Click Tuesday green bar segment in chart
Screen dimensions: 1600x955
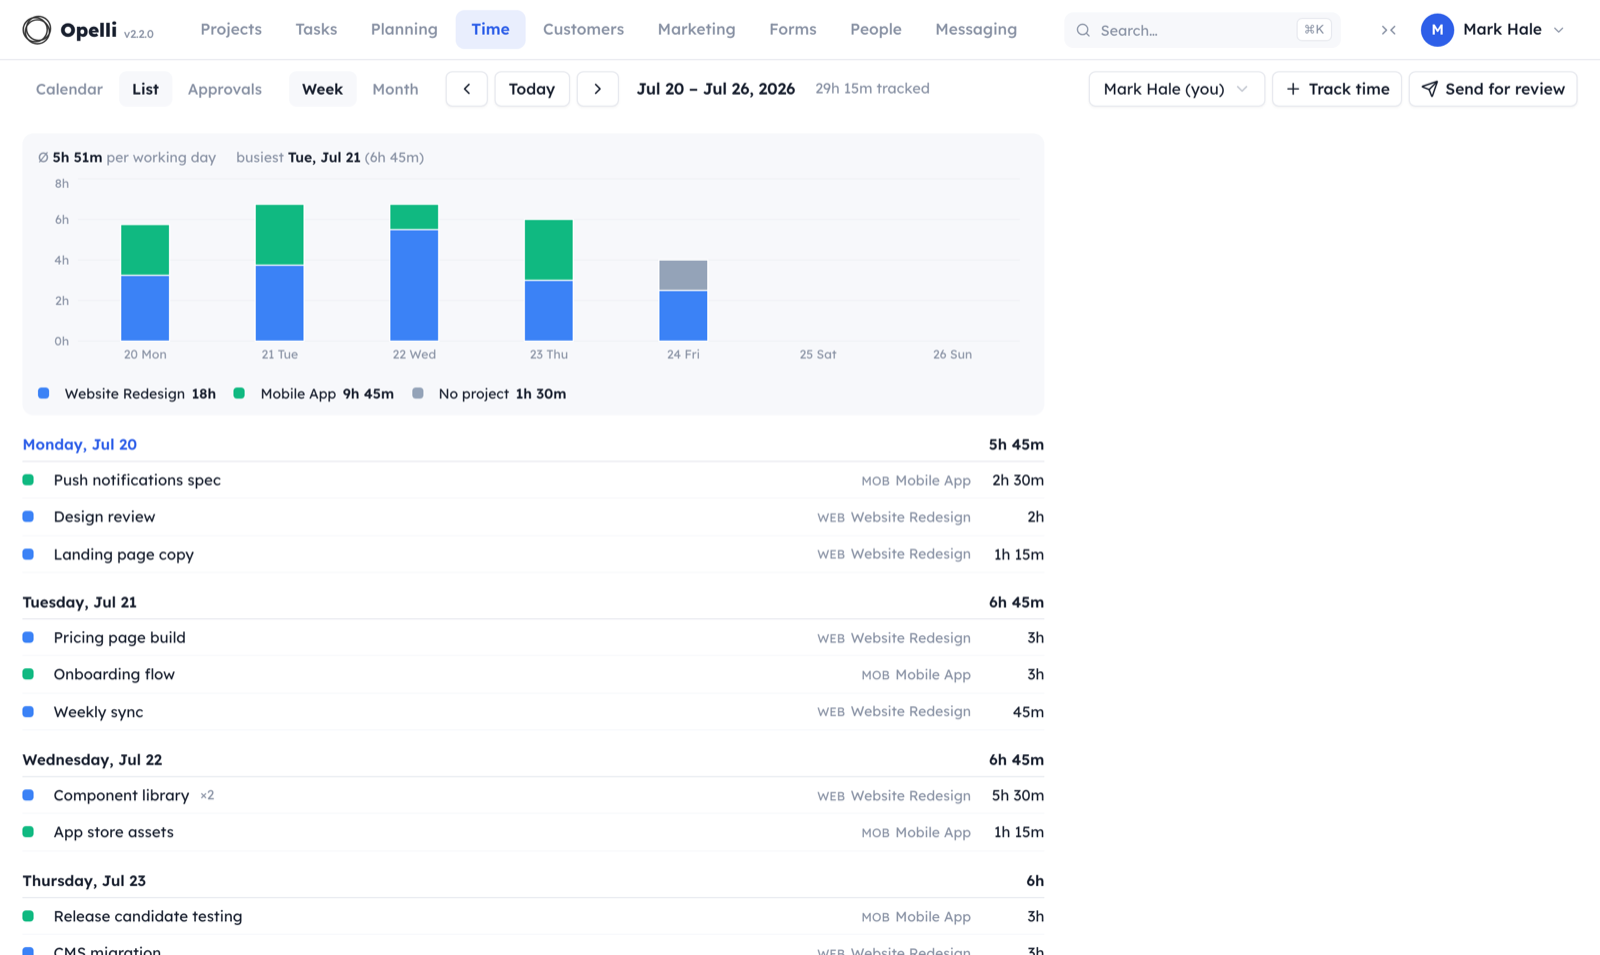coord(280,235)
